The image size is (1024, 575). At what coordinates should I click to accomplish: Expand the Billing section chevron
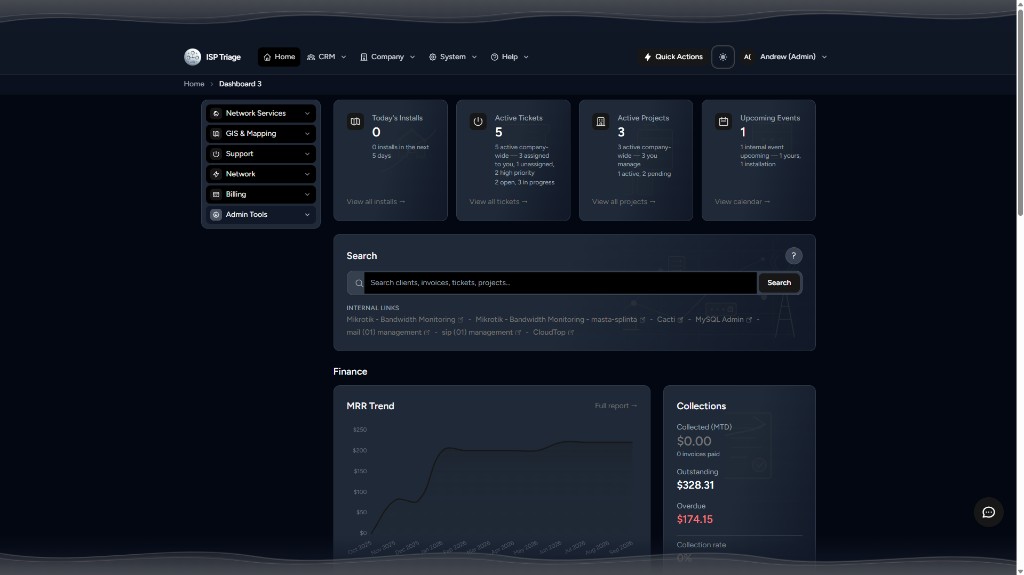tap(307, 195)
